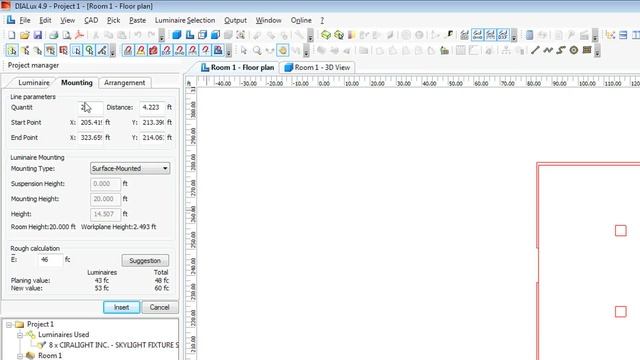Click the Open folder icon
The height and width of the screenshot is (360, 640).
pos(24,35)
